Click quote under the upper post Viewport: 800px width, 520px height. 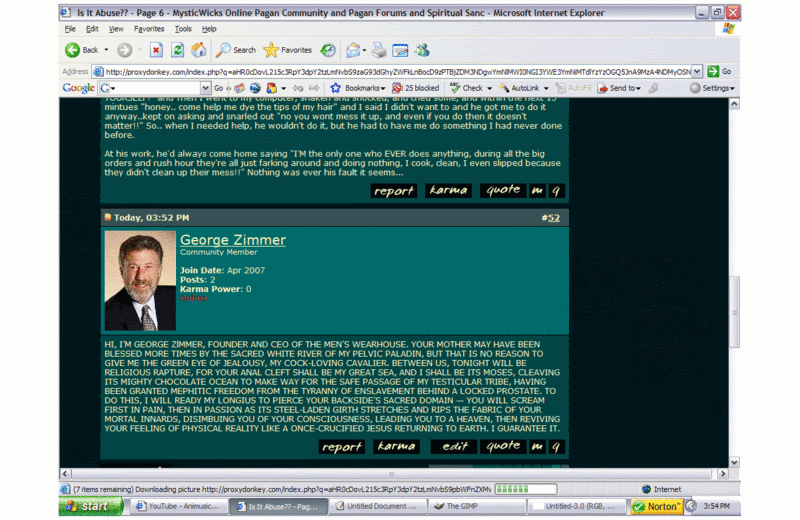(503, 191)
